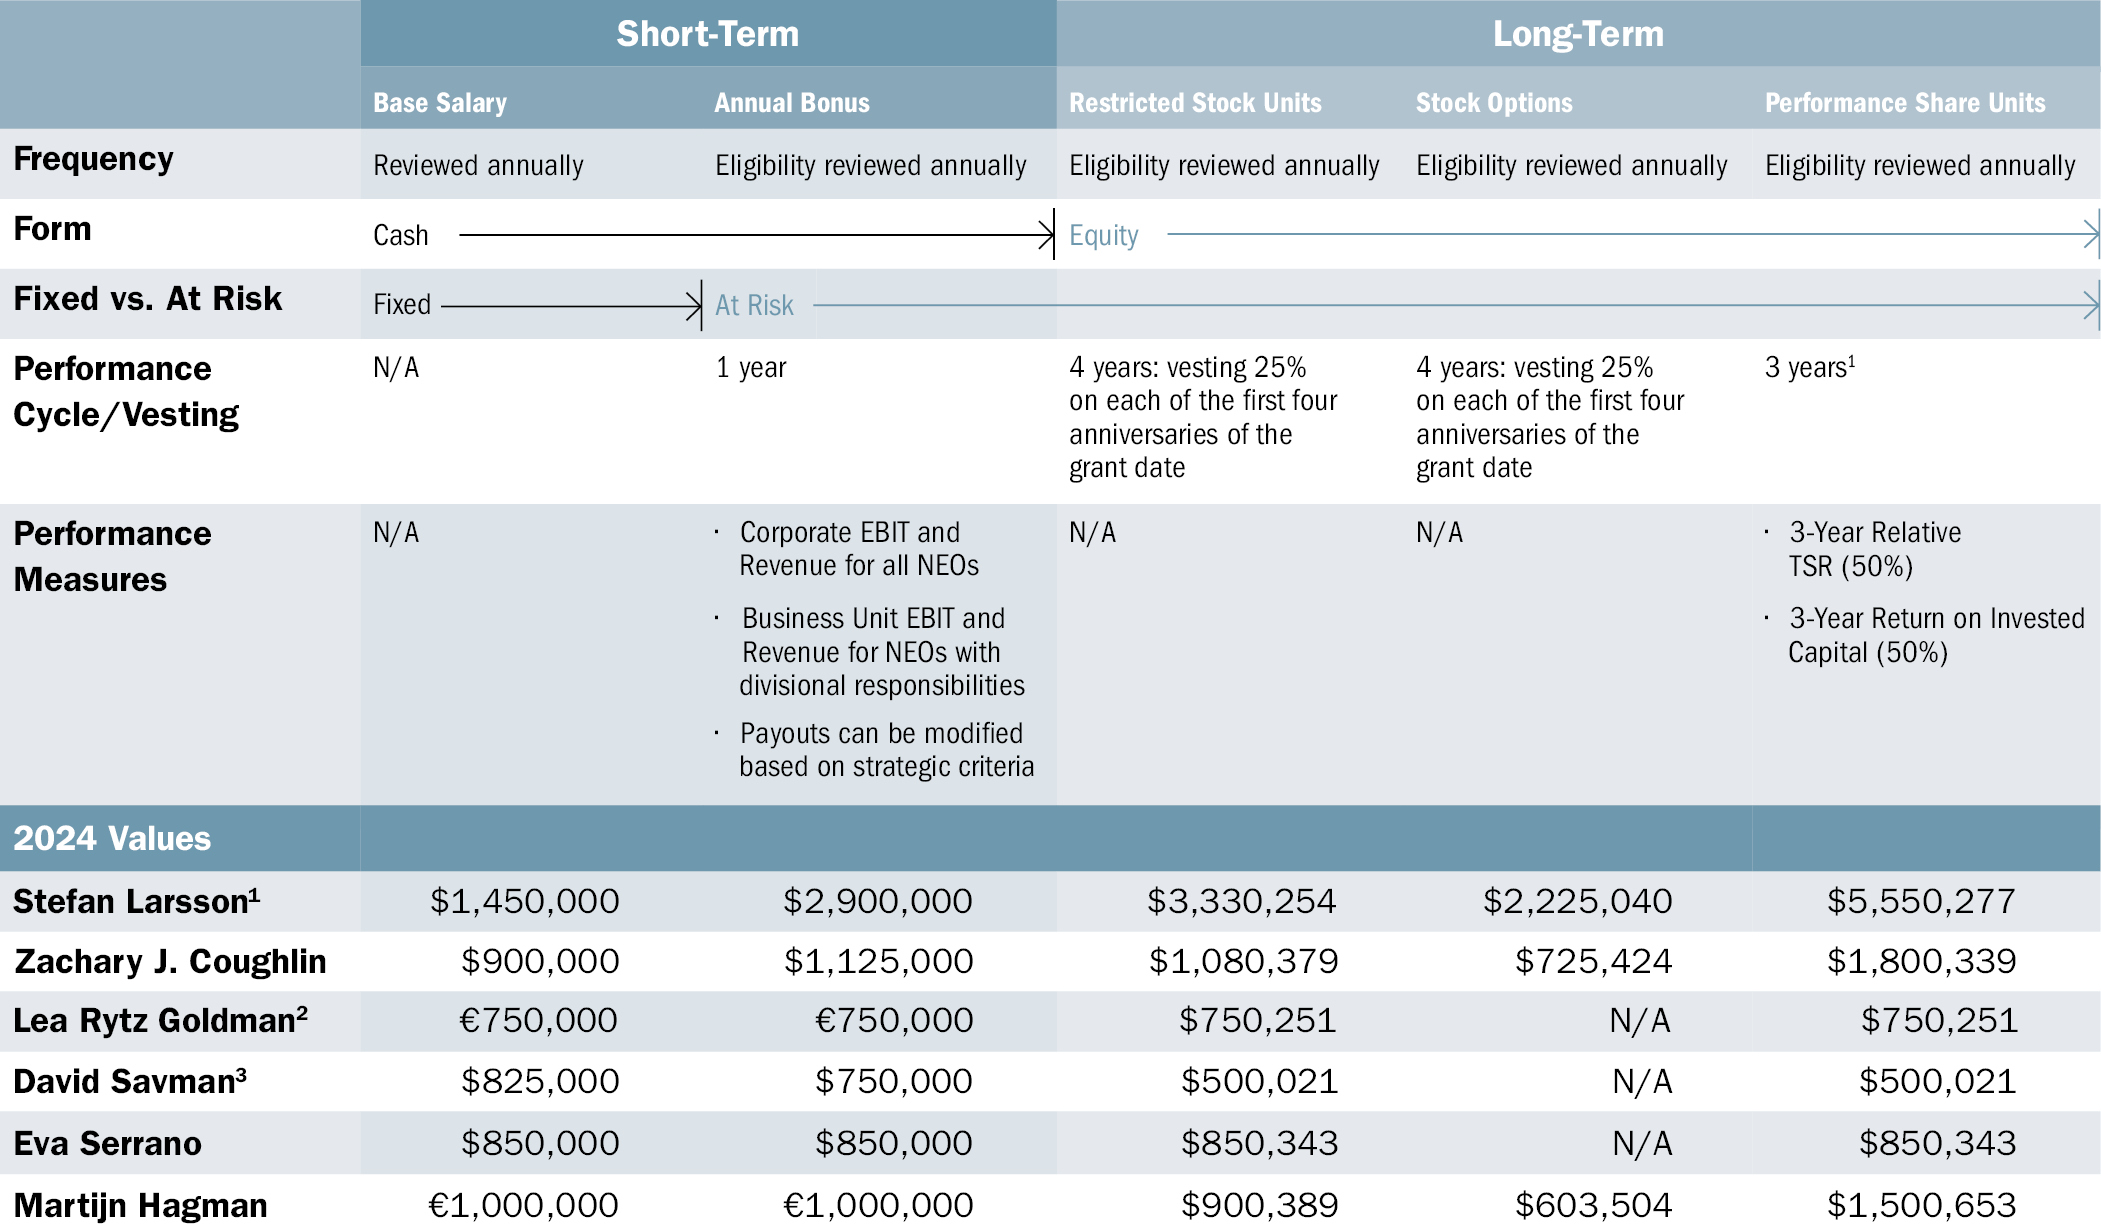Click the Stock Options column heading
The width and height of the screenshot is (2101, 1225).
[1493, 103]
